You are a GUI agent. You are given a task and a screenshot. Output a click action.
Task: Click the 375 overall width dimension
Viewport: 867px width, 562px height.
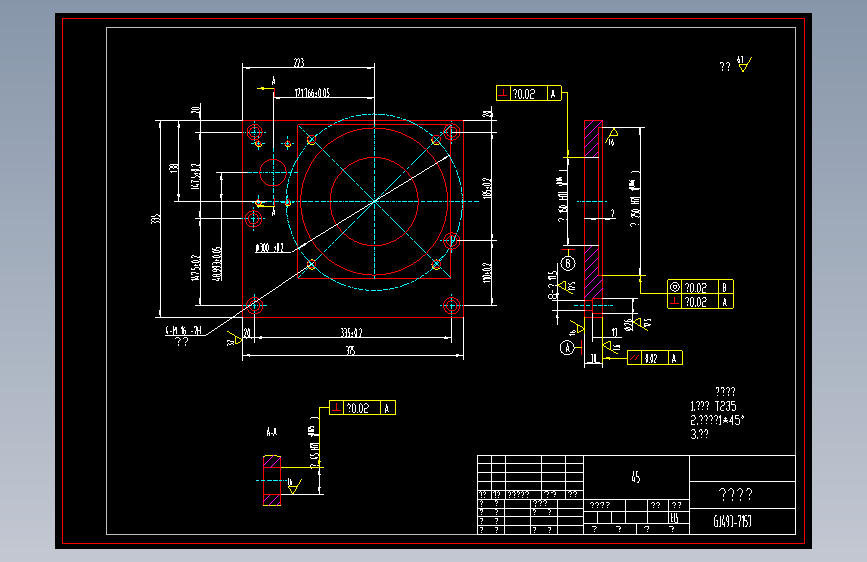tap(351, 350)
